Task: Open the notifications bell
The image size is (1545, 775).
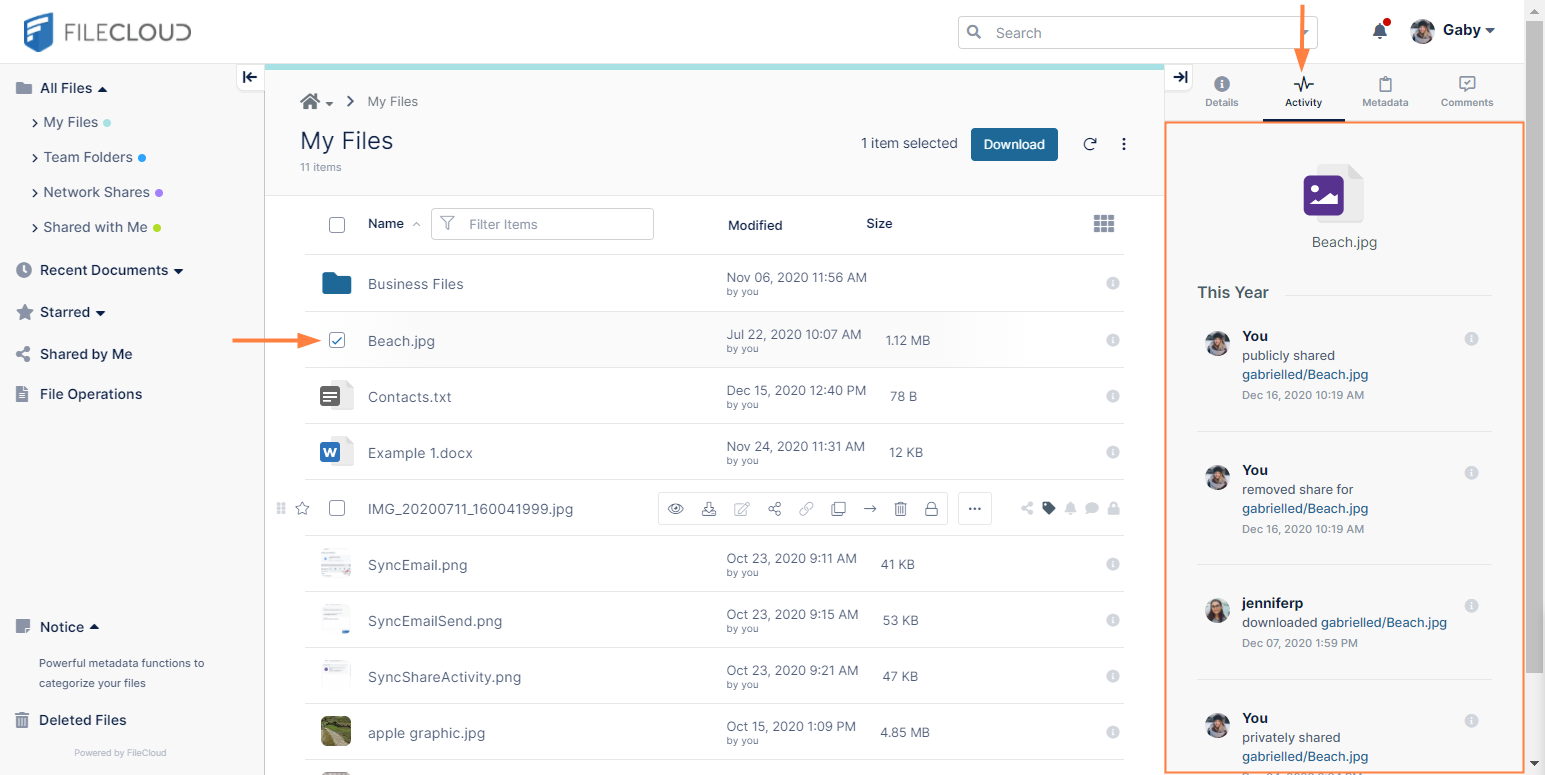Action: [x=1379, y=31]
